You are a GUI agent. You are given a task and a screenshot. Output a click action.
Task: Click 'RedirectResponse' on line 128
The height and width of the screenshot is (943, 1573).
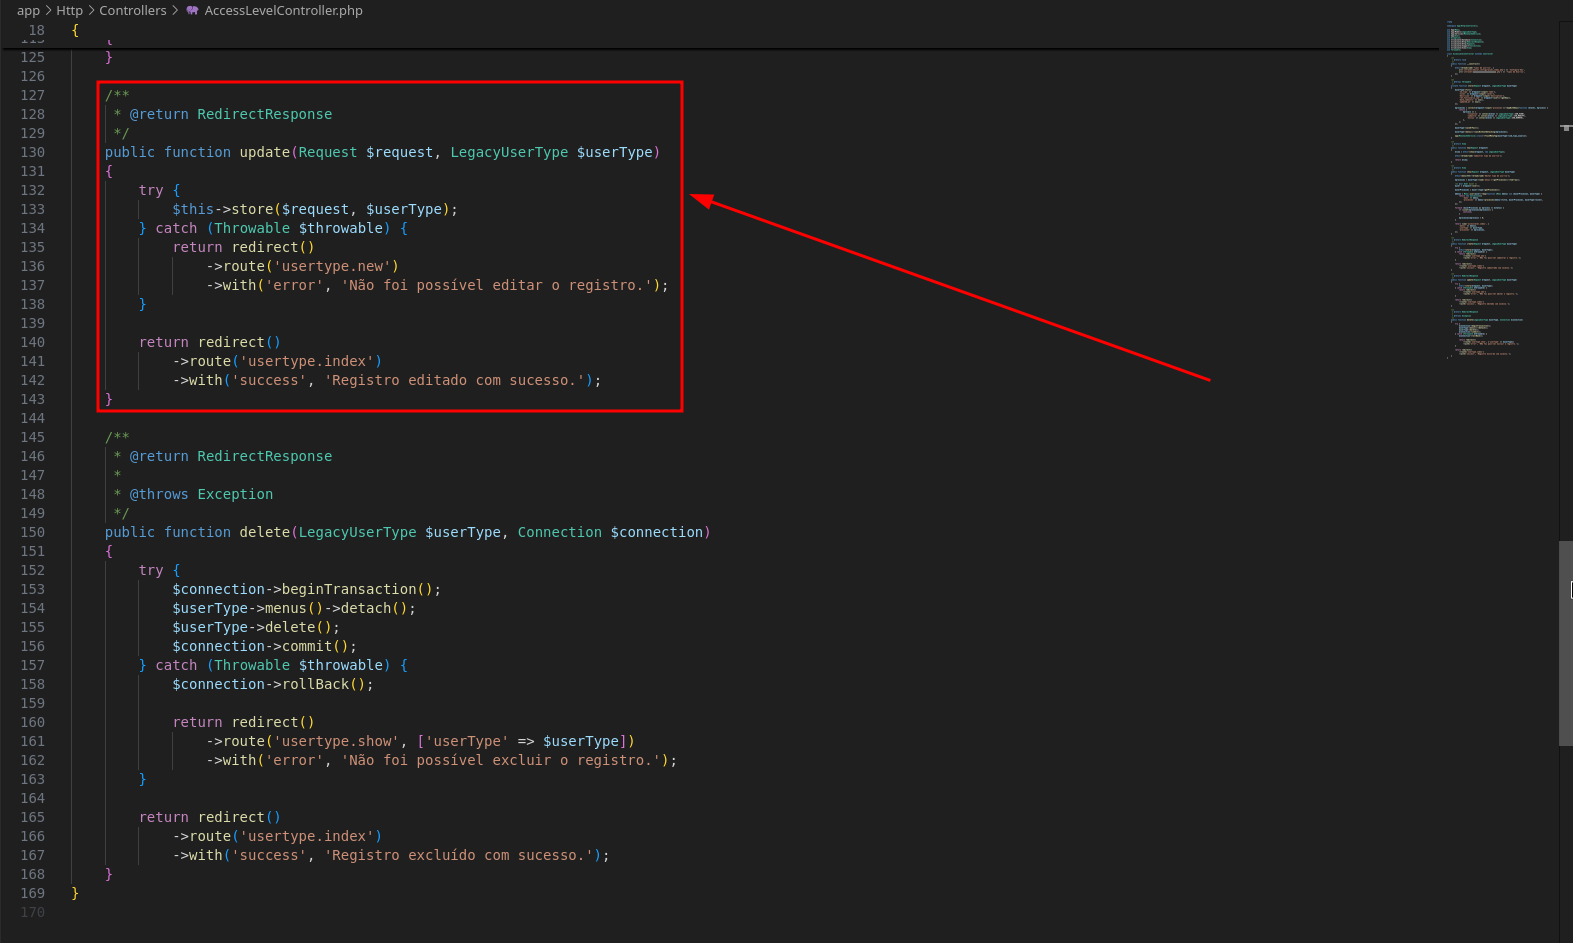pos(265,114)
